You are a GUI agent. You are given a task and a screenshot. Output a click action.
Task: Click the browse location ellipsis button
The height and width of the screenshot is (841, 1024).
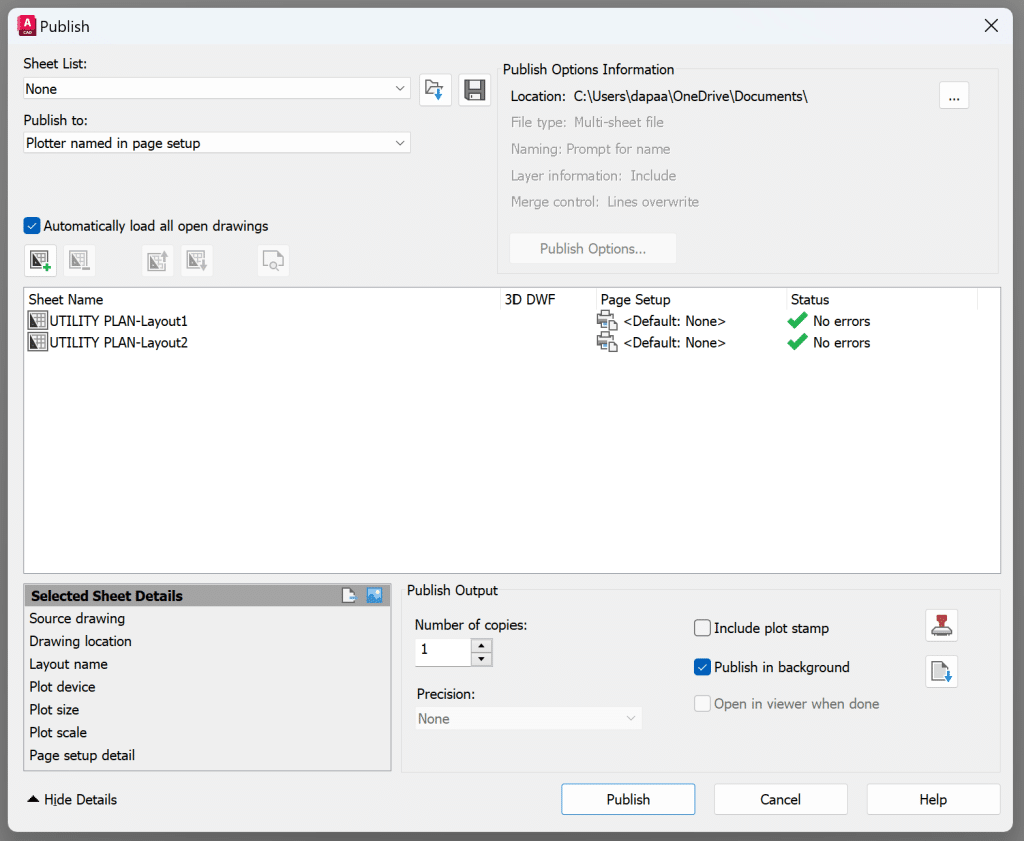pyautogui.click(x=953, y=96)
